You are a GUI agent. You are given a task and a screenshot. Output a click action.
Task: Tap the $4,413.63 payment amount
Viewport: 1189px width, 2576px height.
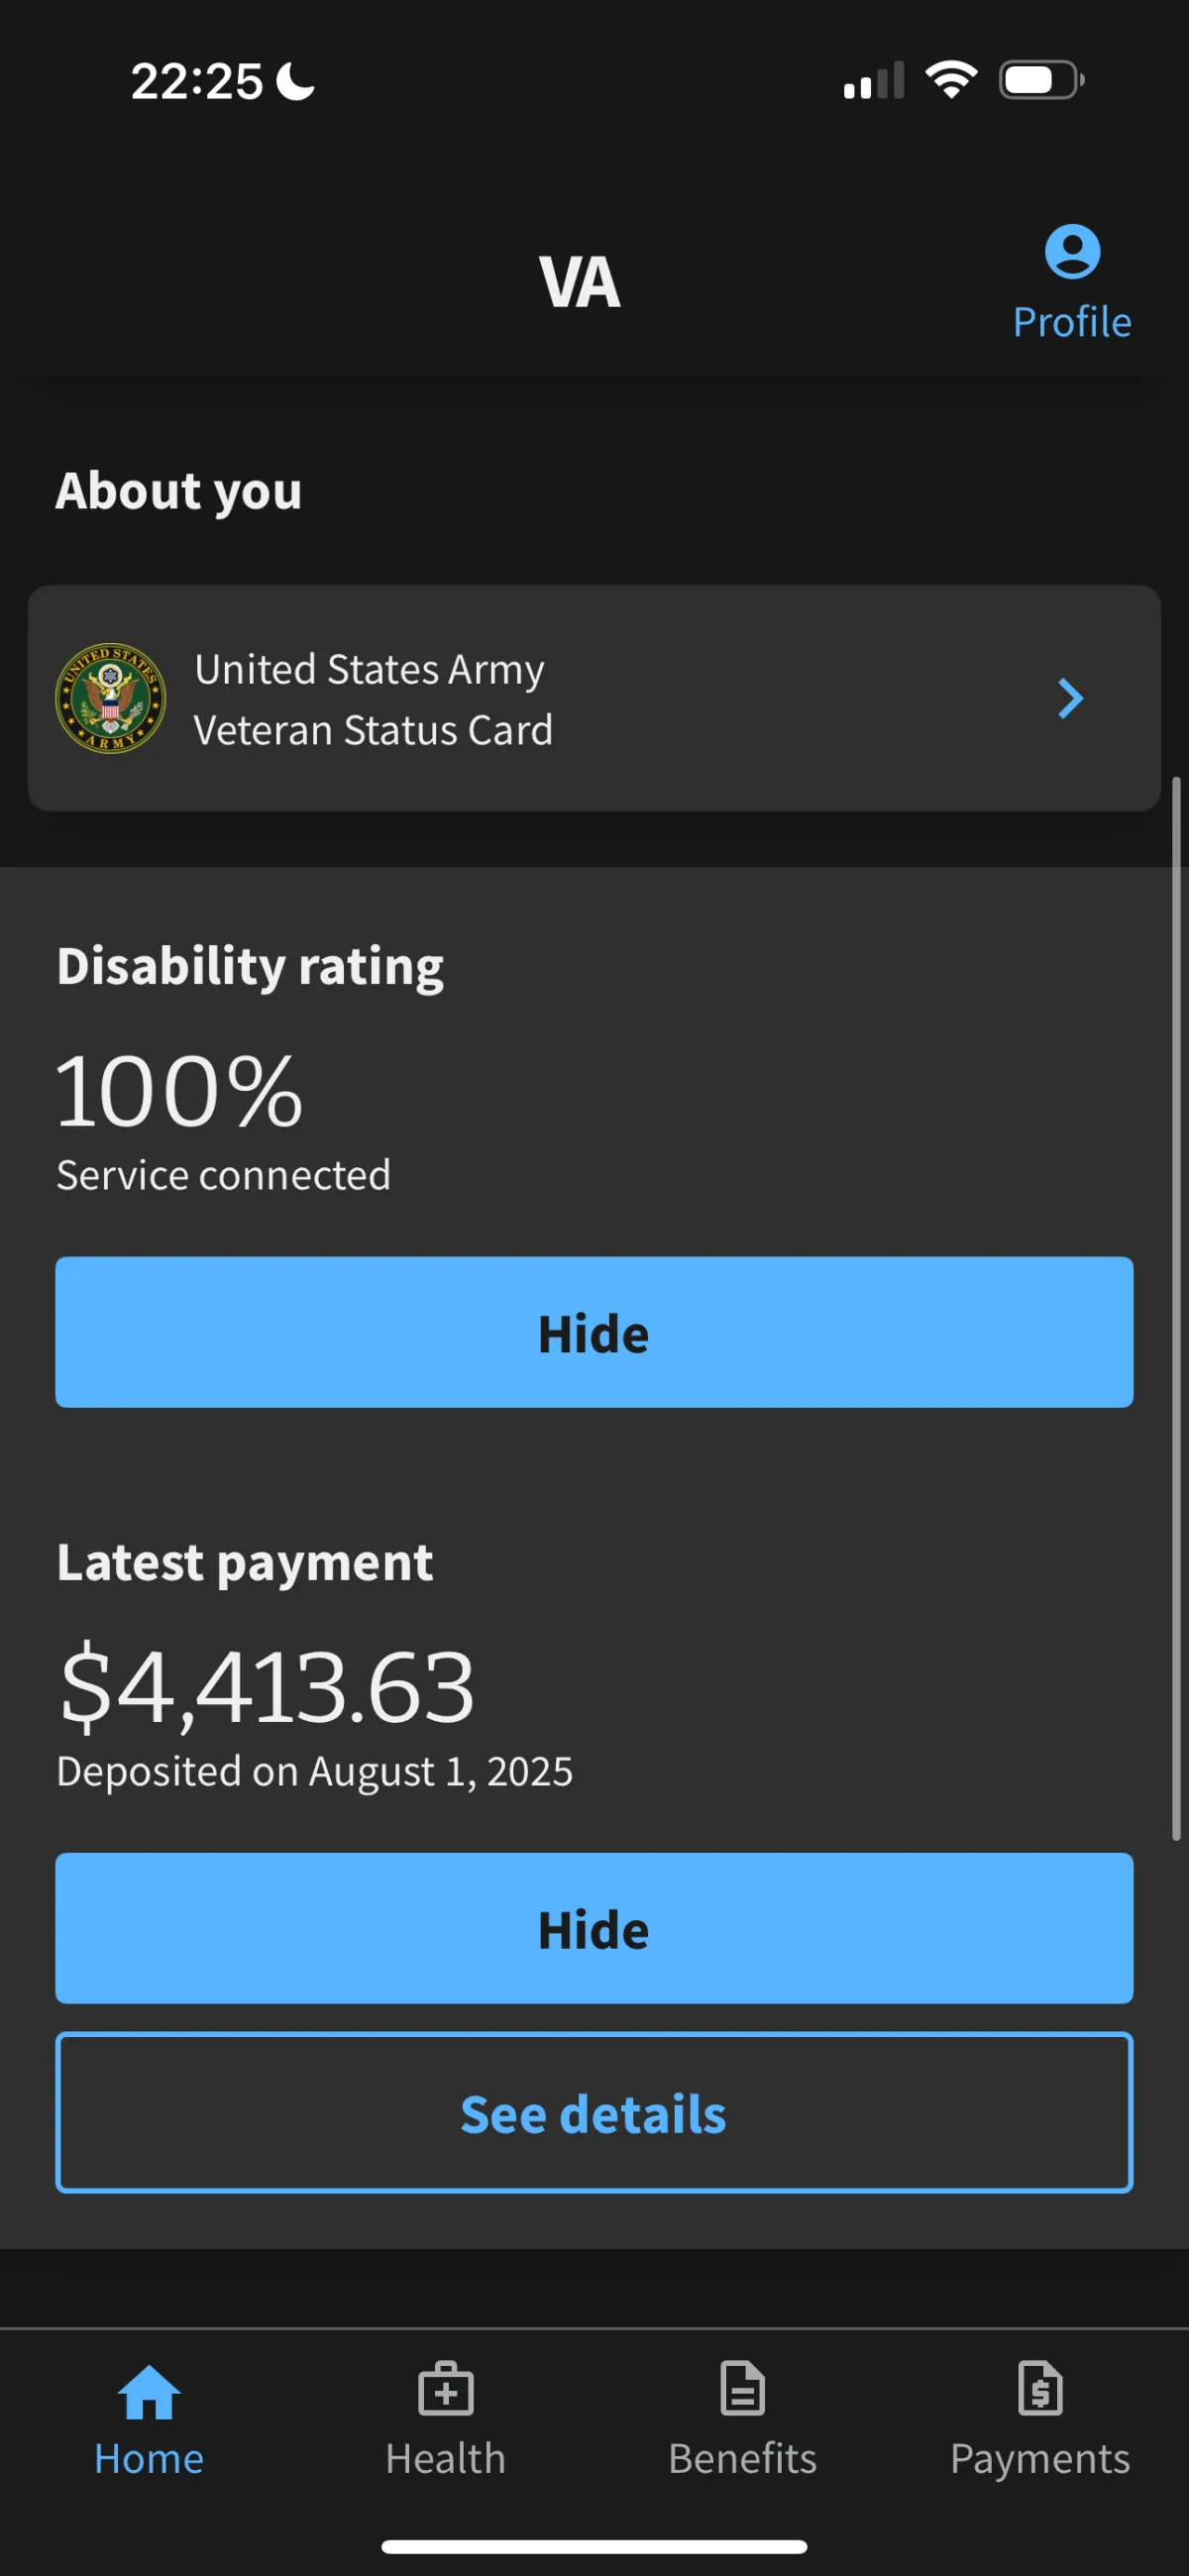point(266,1688)
